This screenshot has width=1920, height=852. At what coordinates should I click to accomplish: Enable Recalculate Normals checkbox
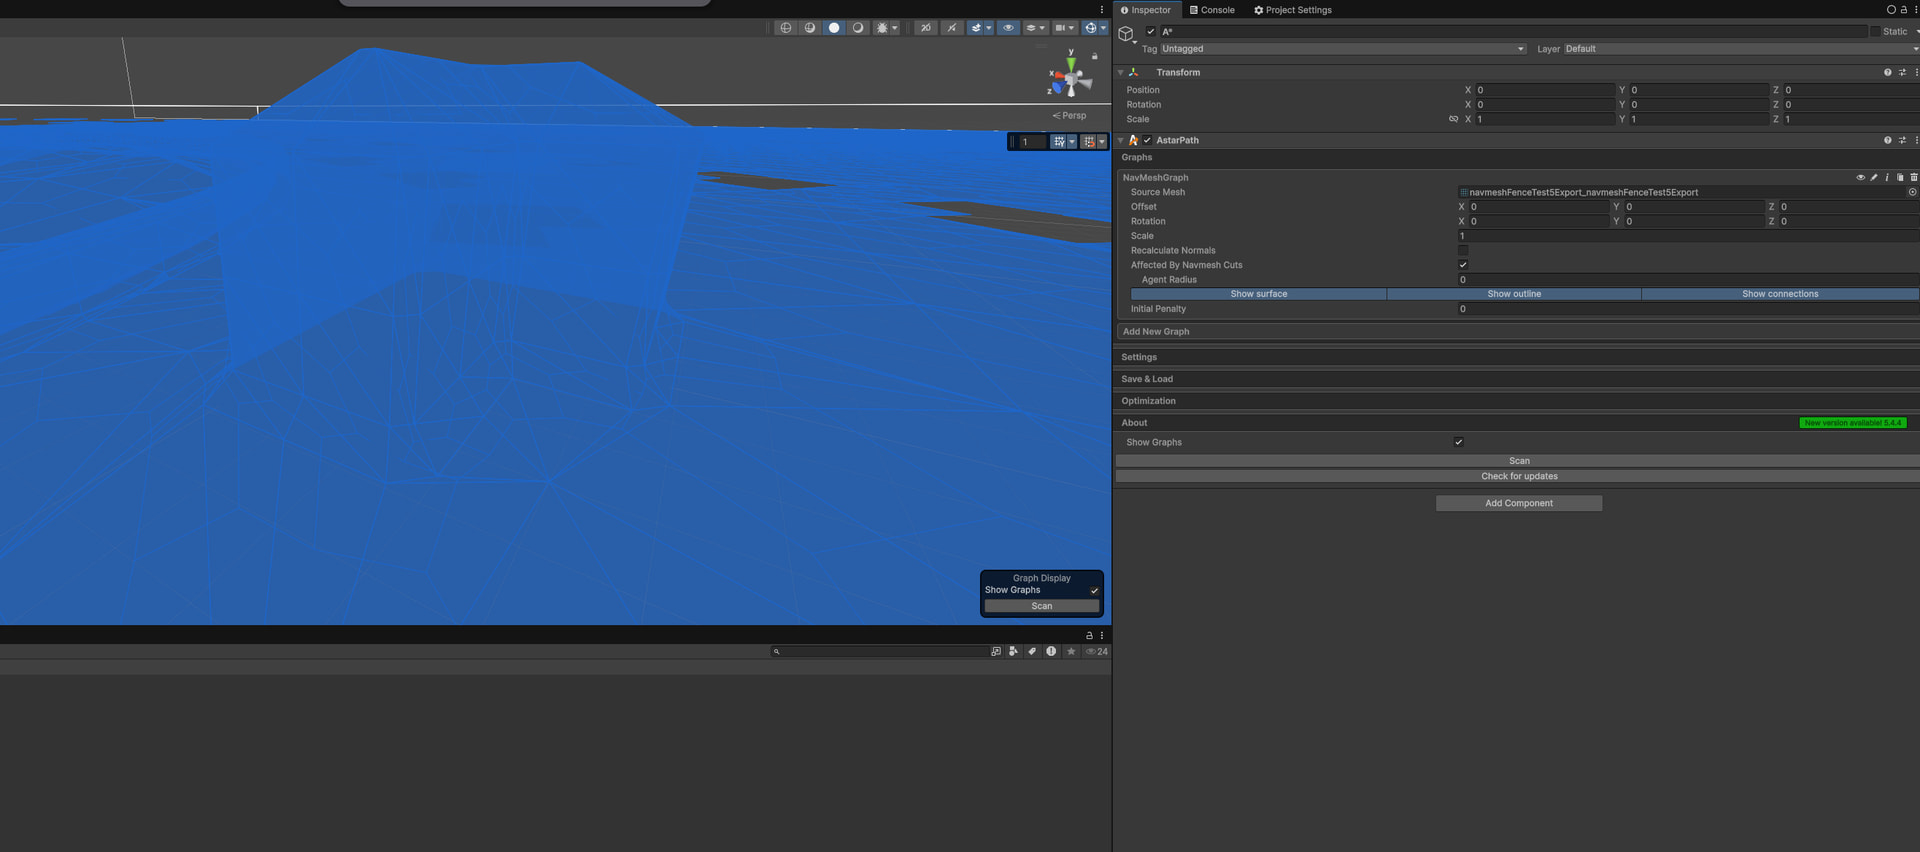(1463, 251)
